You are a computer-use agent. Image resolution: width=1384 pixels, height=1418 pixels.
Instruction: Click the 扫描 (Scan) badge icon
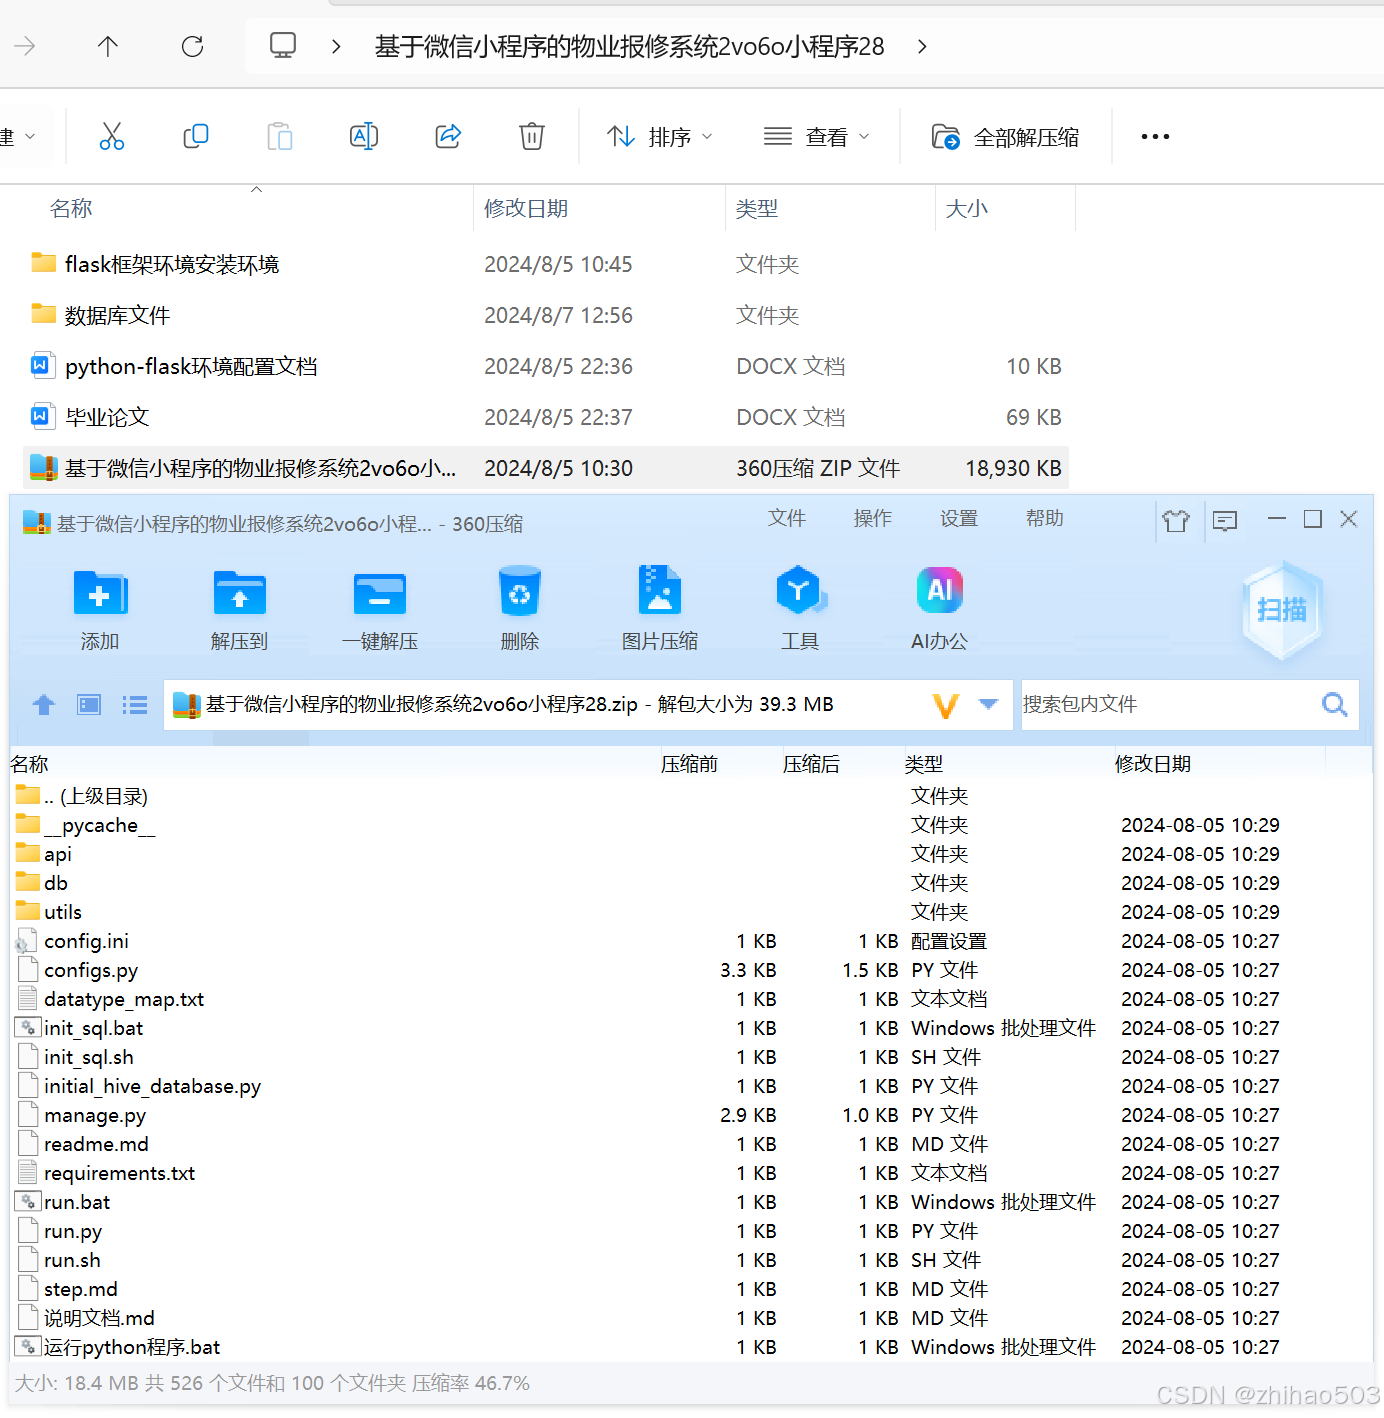(1282, 611)
